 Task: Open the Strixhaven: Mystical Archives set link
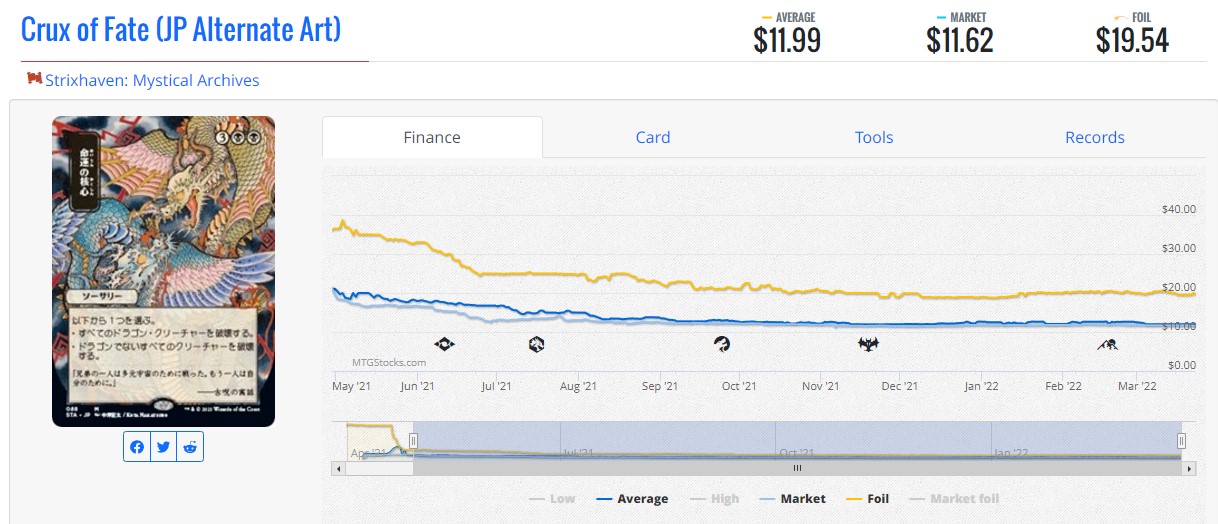[152, 80]
